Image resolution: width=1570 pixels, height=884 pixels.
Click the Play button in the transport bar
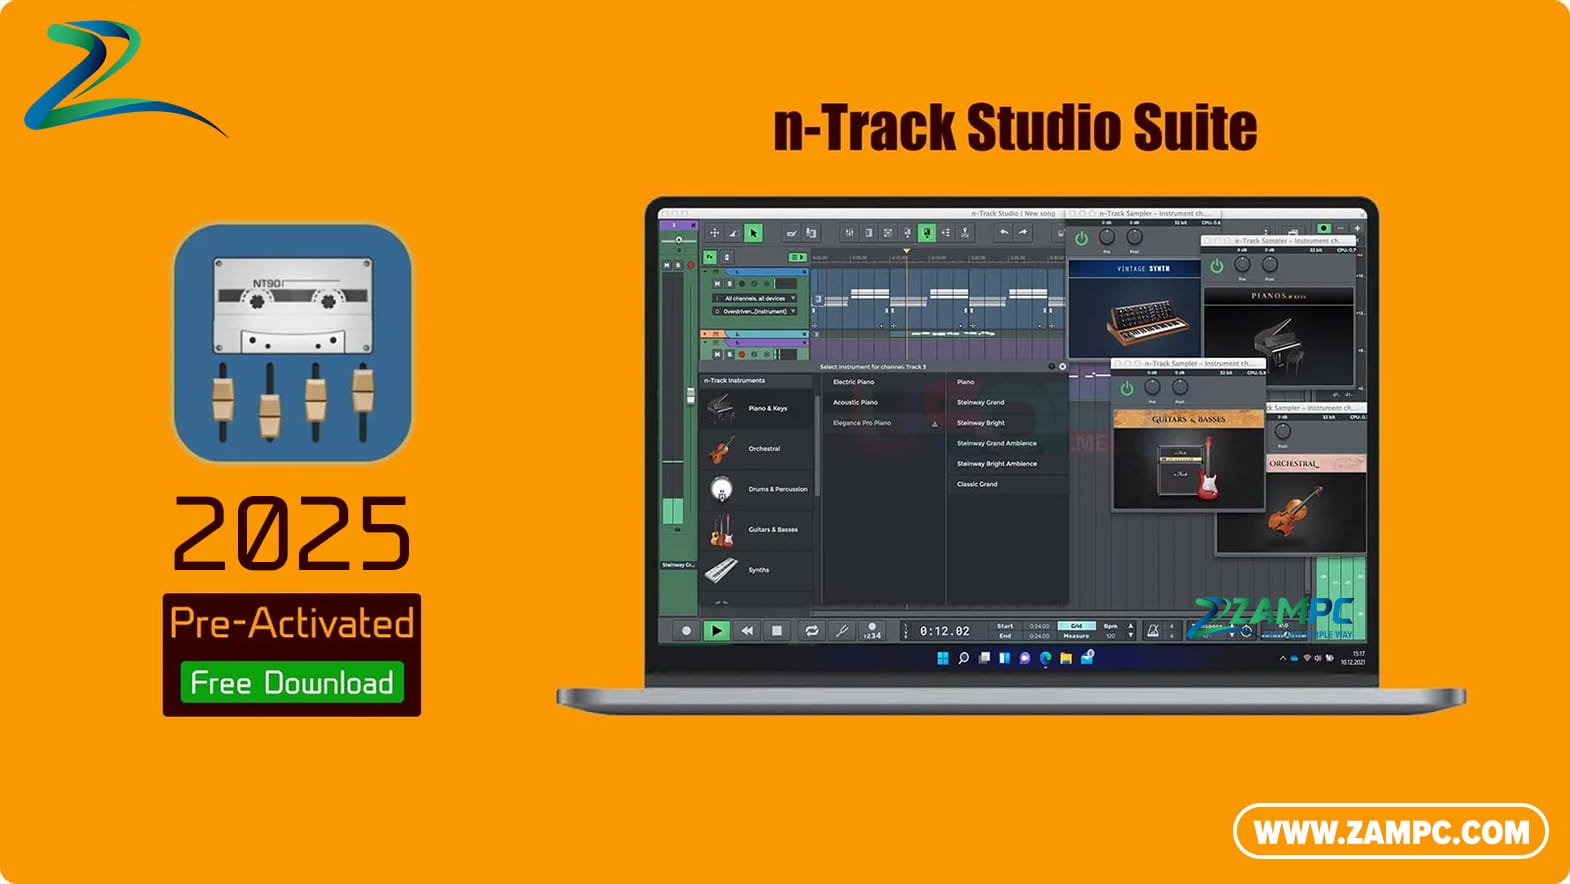click(716, 631)
